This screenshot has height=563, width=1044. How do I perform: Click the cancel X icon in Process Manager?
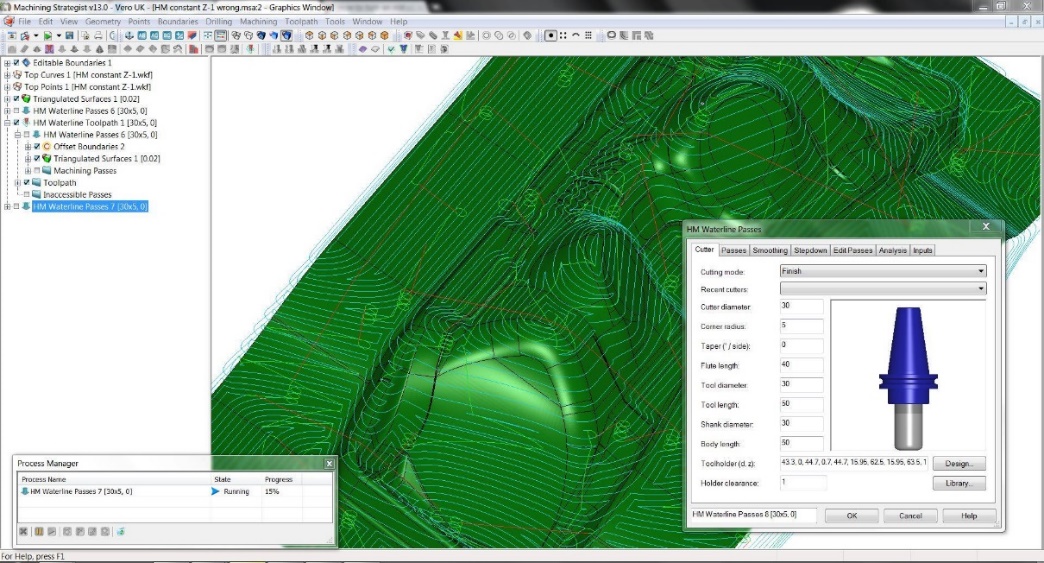(23, 532)
